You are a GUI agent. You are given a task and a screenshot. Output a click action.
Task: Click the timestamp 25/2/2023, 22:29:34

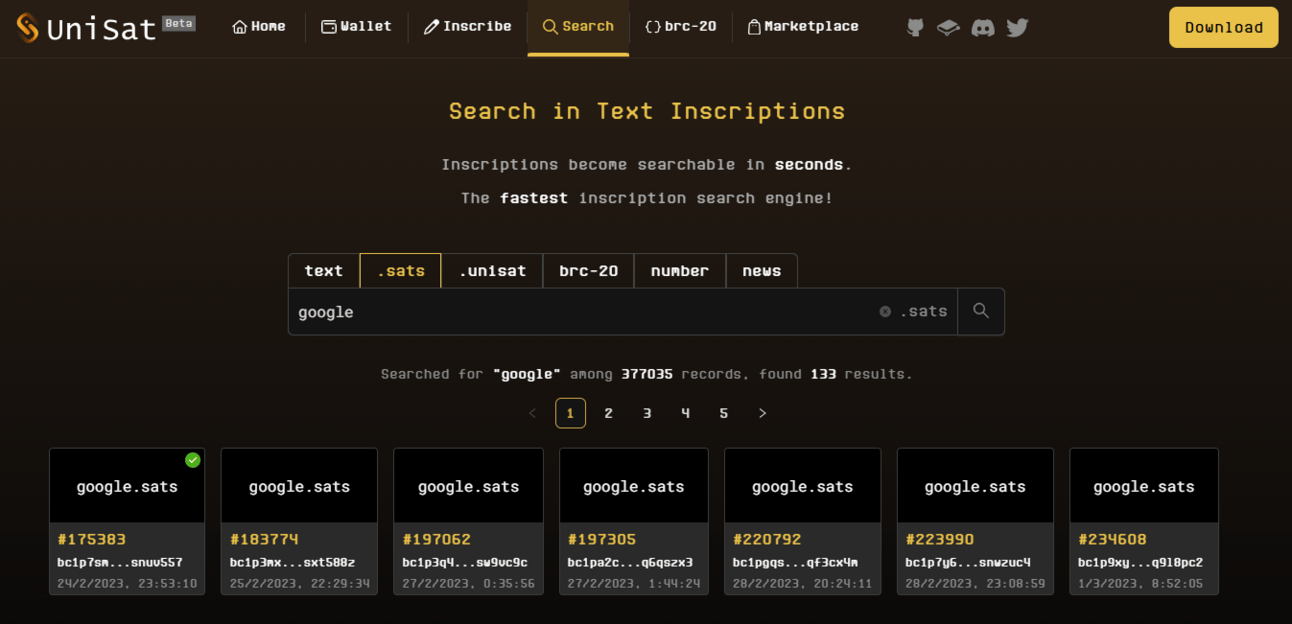299,584
